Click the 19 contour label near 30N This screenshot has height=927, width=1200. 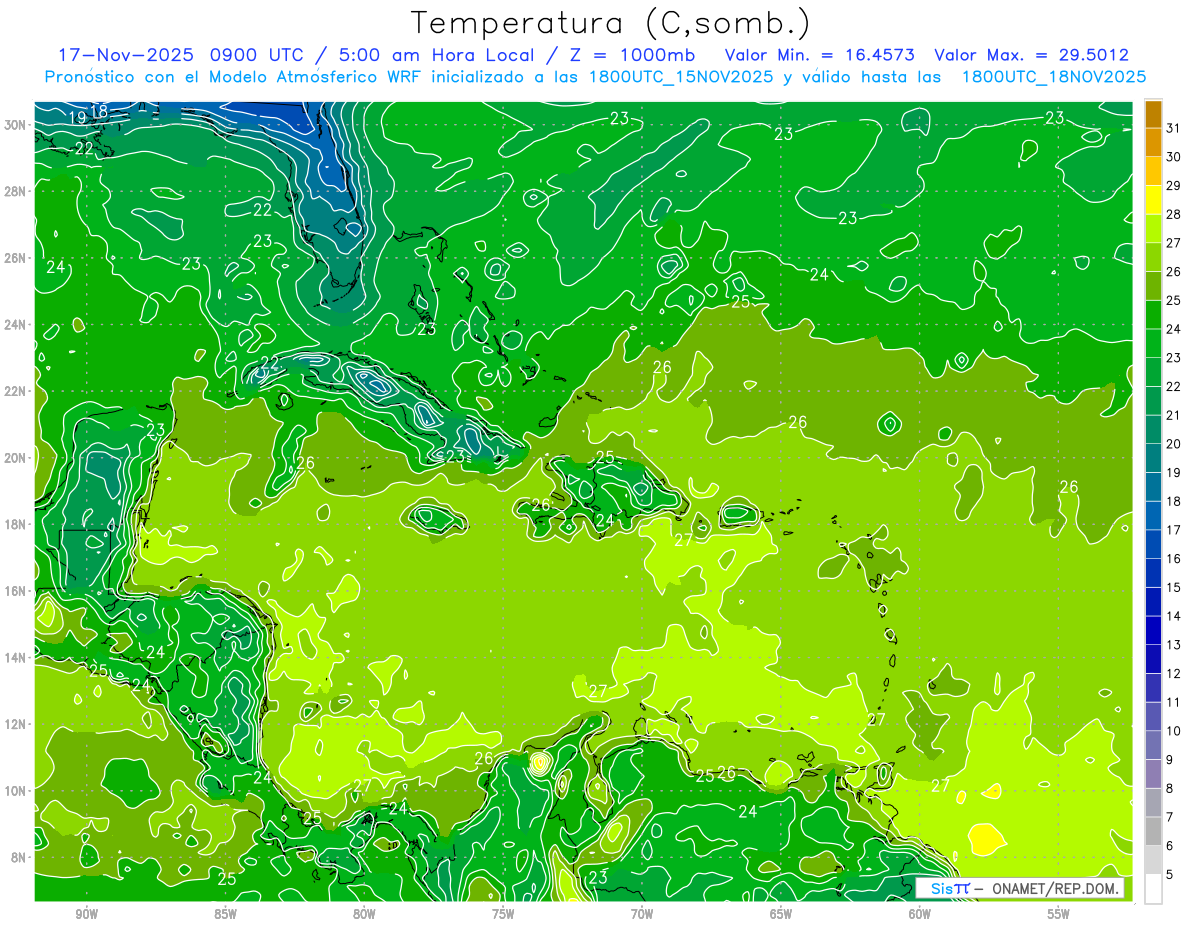pyautogui.click(x=78, y=118)
